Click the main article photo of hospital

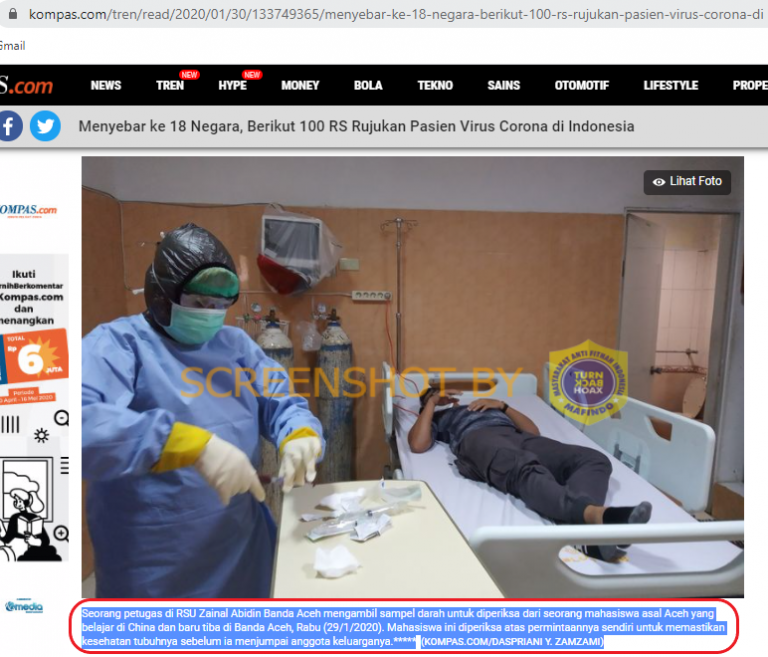coord(412,377)
